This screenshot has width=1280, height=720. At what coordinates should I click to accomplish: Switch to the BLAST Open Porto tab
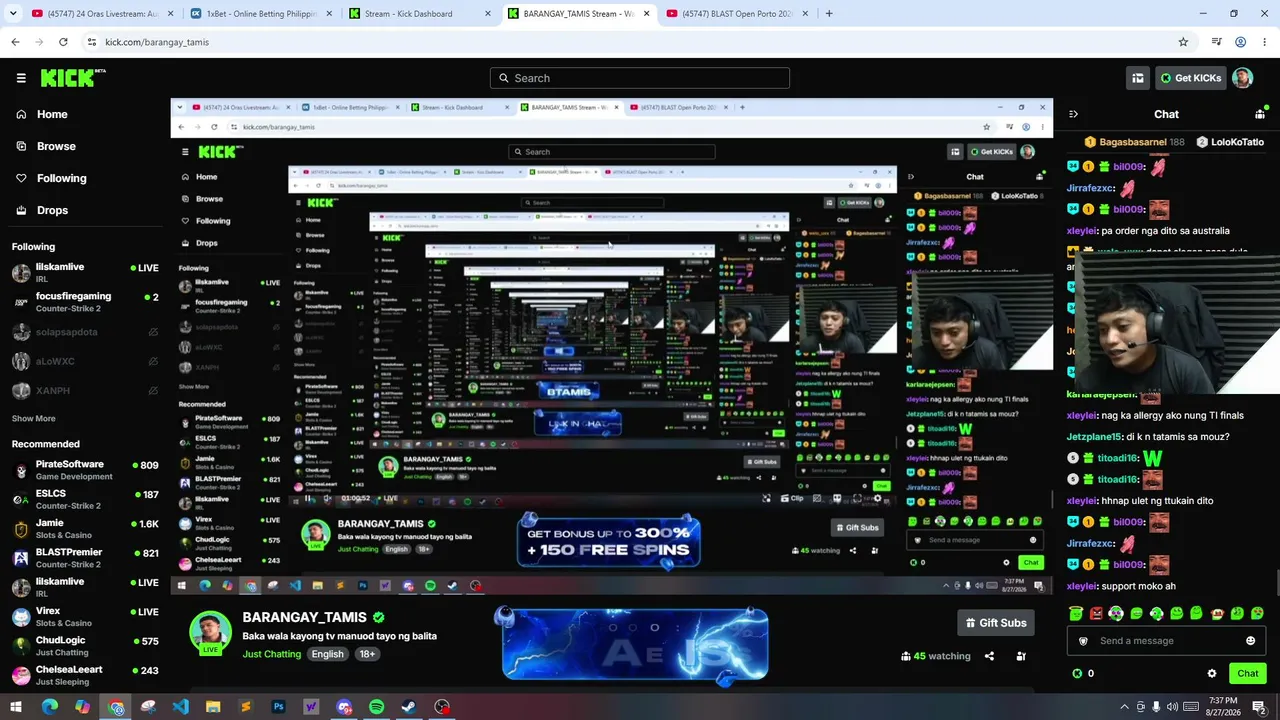tap(740, 14)
